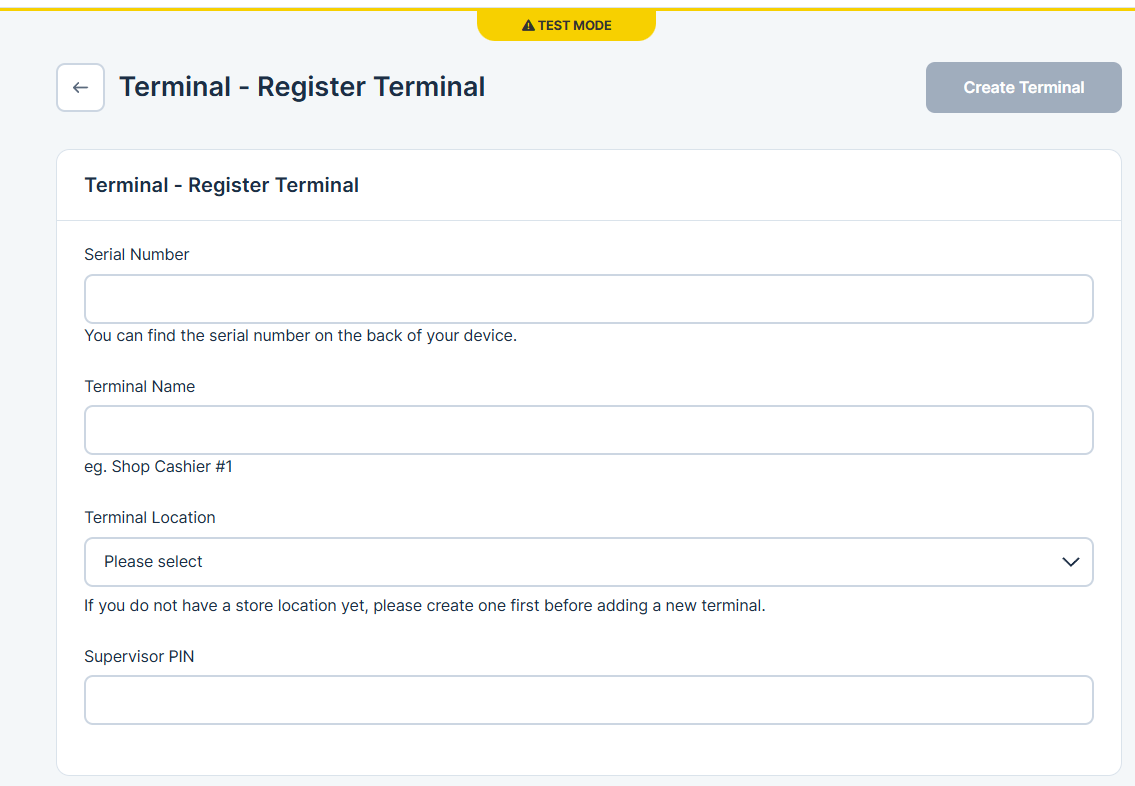The image size is (1135, 786).
Task: Click the 'Terminal Name' field label
Action: 140,387
